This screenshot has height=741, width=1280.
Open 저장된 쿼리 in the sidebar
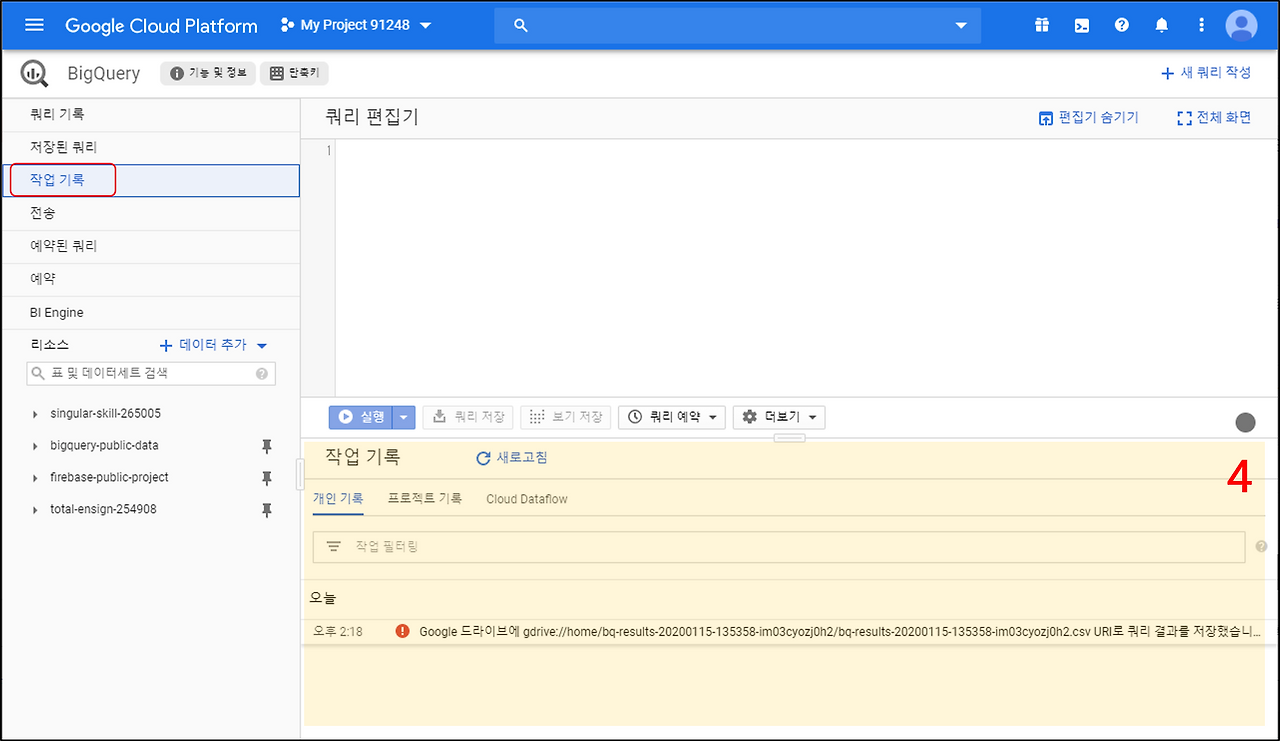(150, 148)
